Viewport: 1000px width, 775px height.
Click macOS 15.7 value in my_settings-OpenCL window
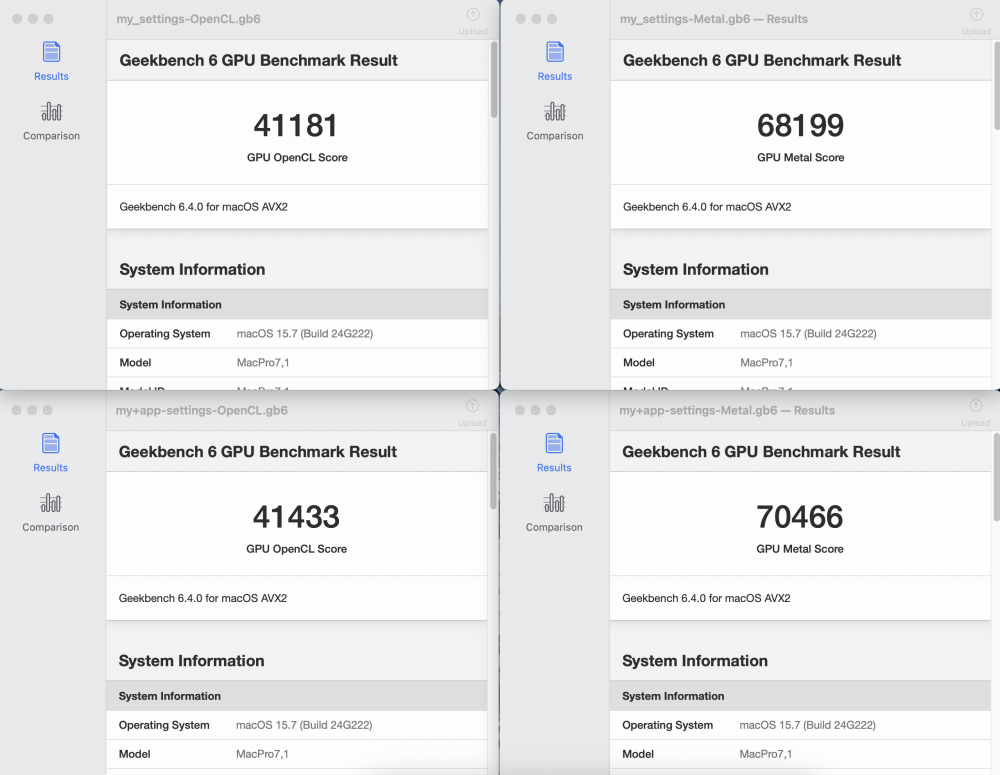tap(305, 334)
